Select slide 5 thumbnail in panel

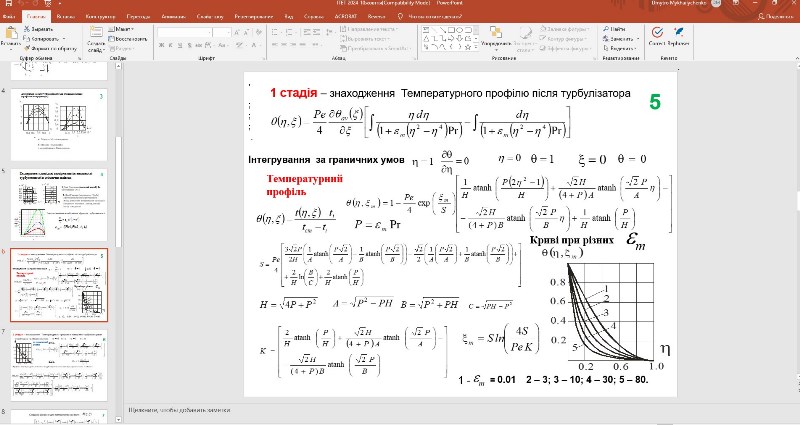pos(59,205)
